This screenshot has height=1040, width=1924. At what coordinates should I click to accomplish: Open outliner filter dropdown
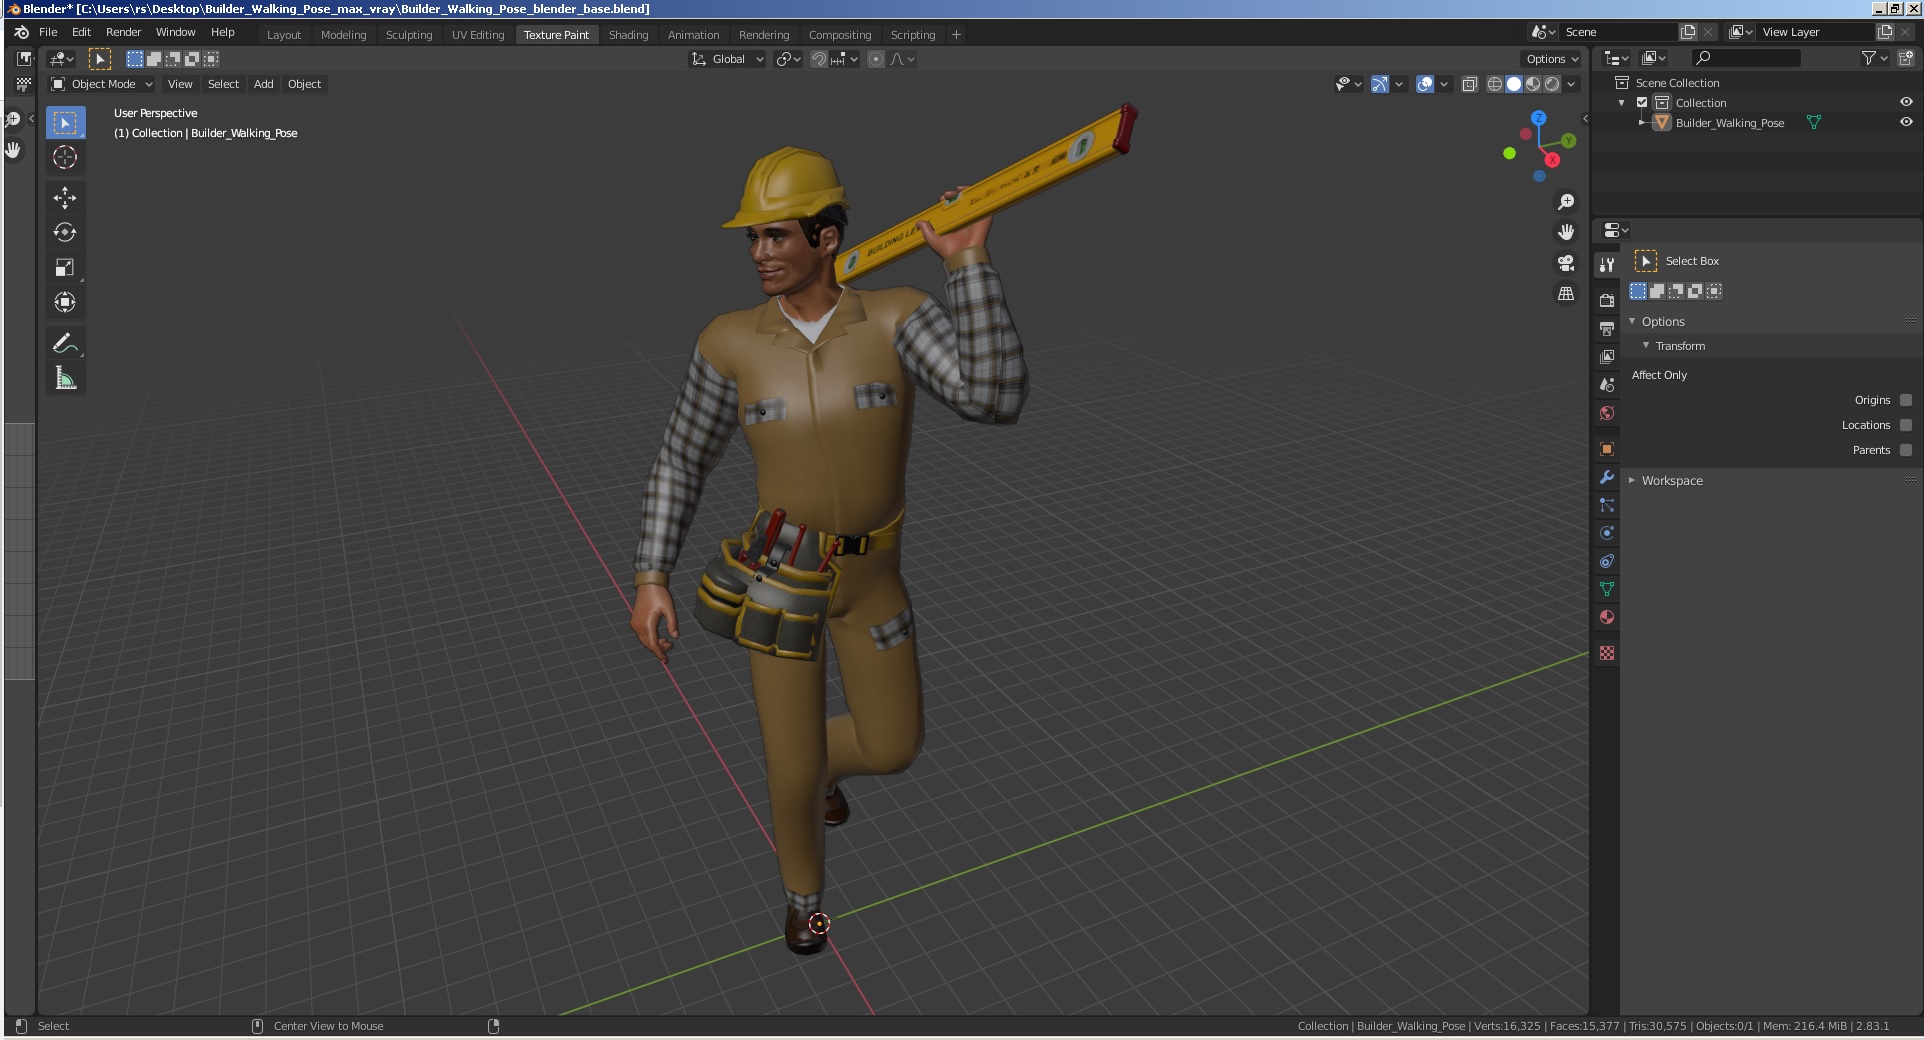[1874, 59]
